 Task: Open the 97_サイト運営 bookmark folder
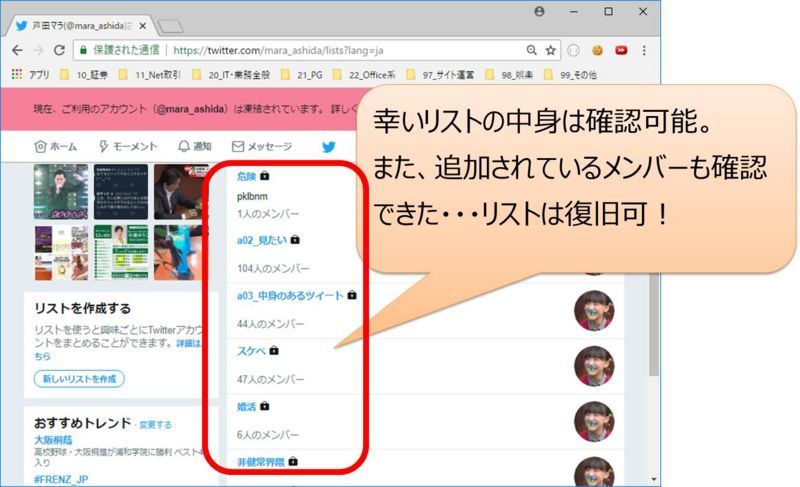click(440, 74)
